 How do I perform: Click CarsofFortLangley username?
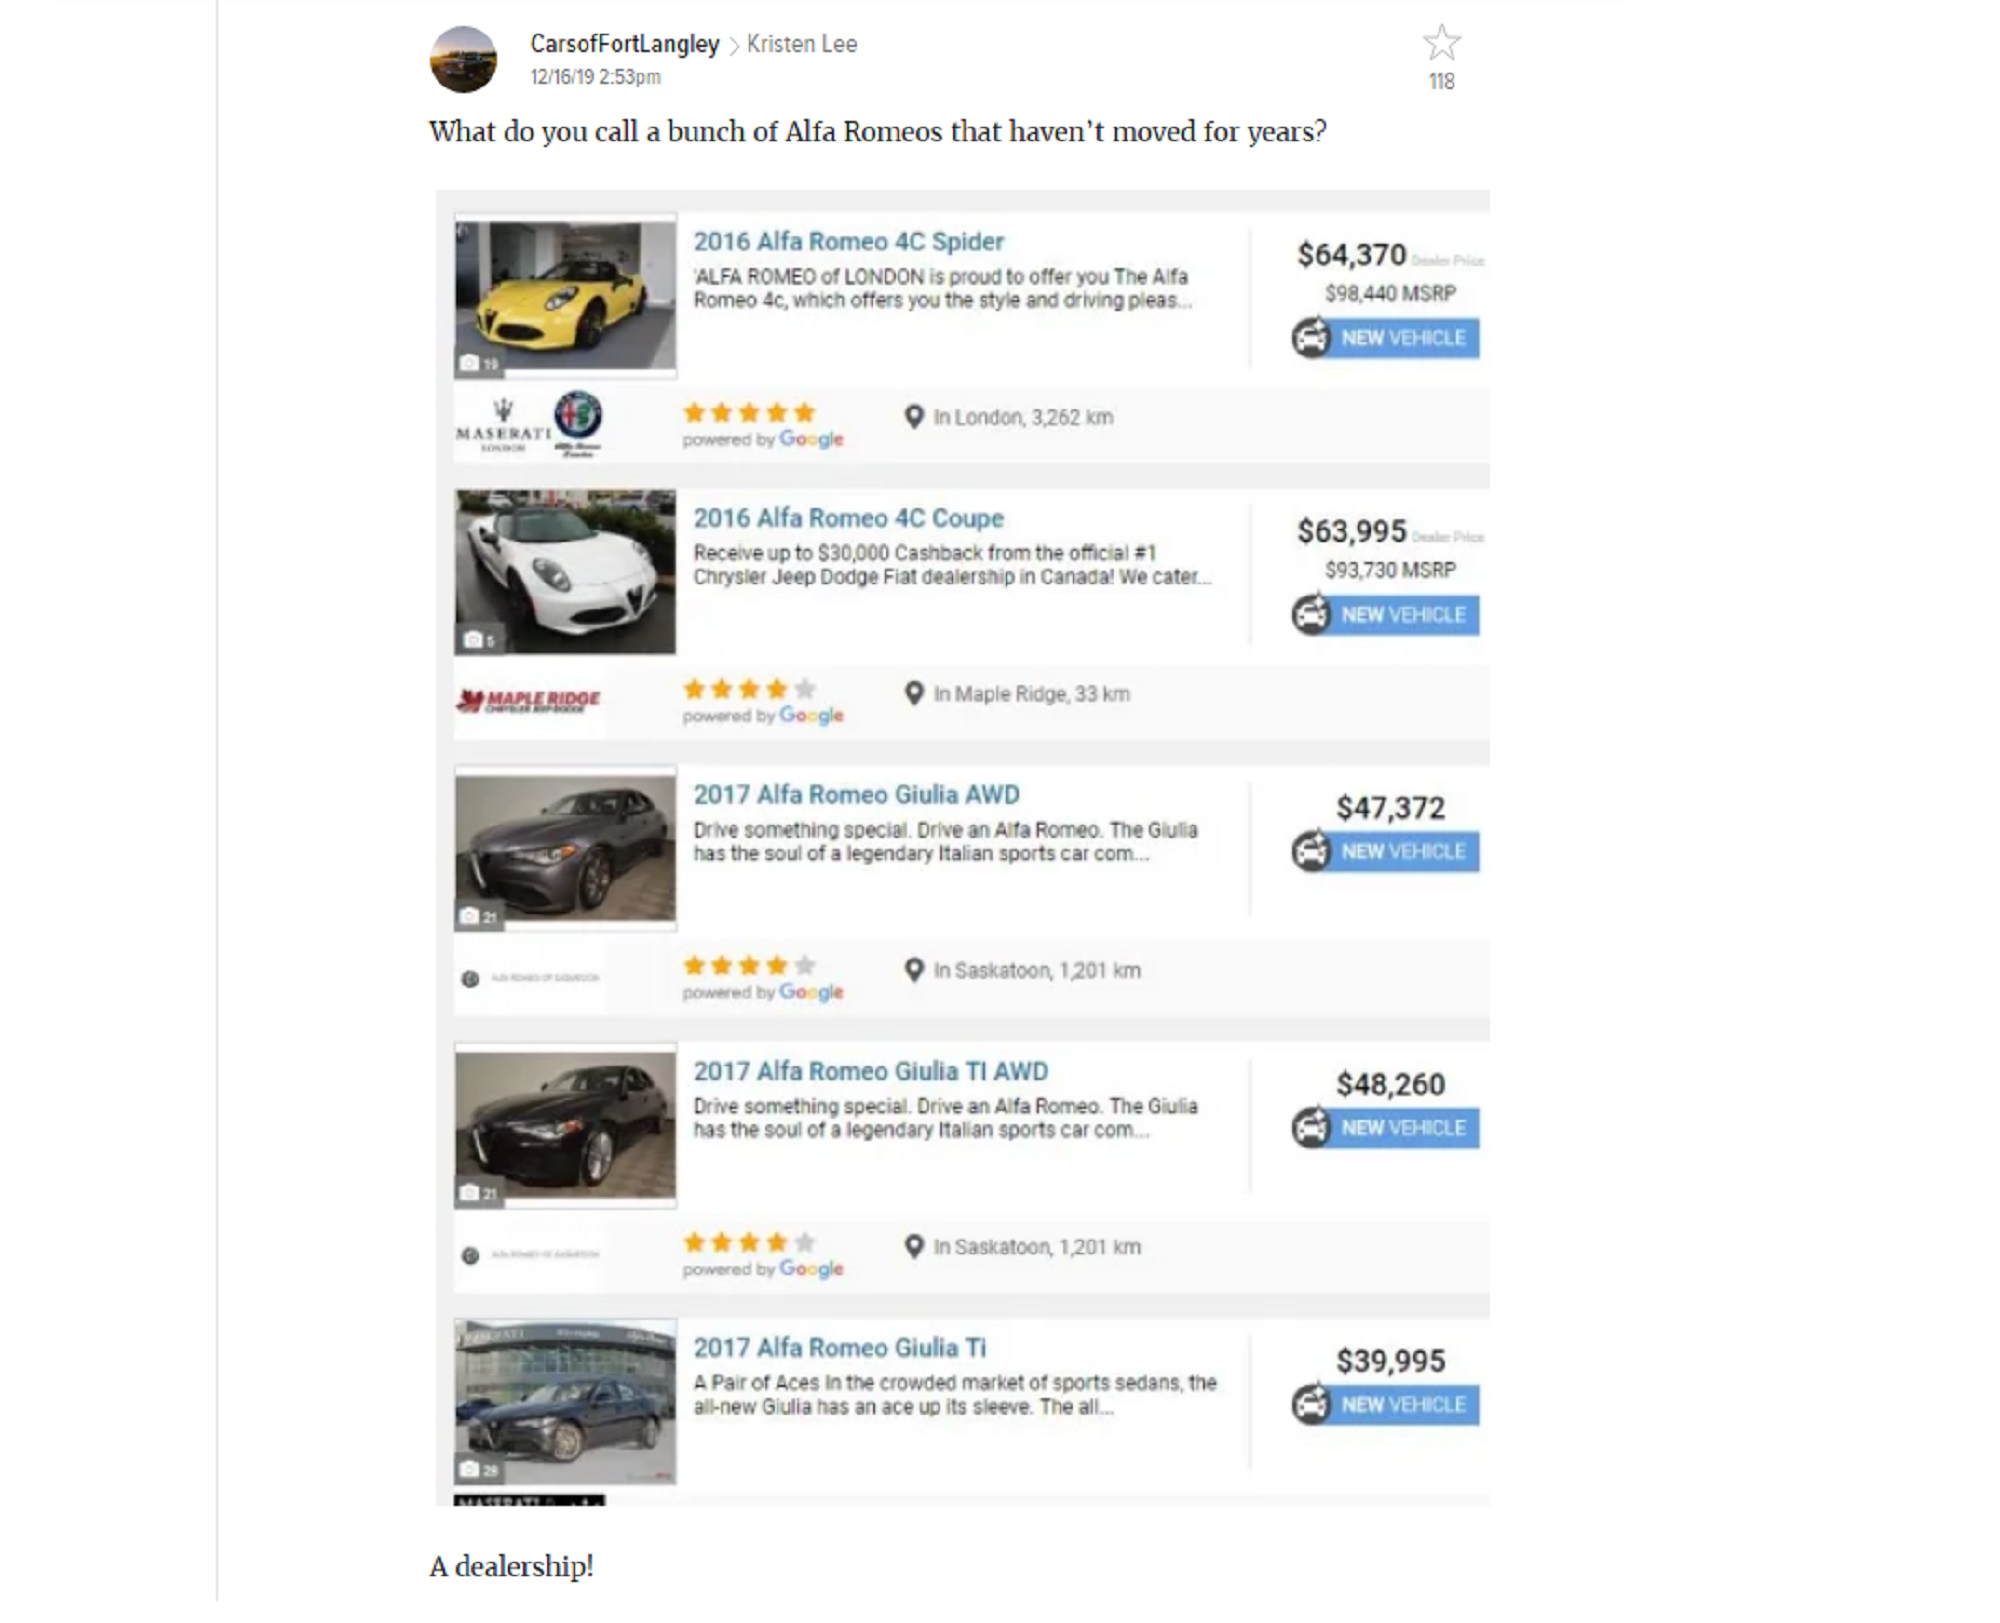pos(625,44)
